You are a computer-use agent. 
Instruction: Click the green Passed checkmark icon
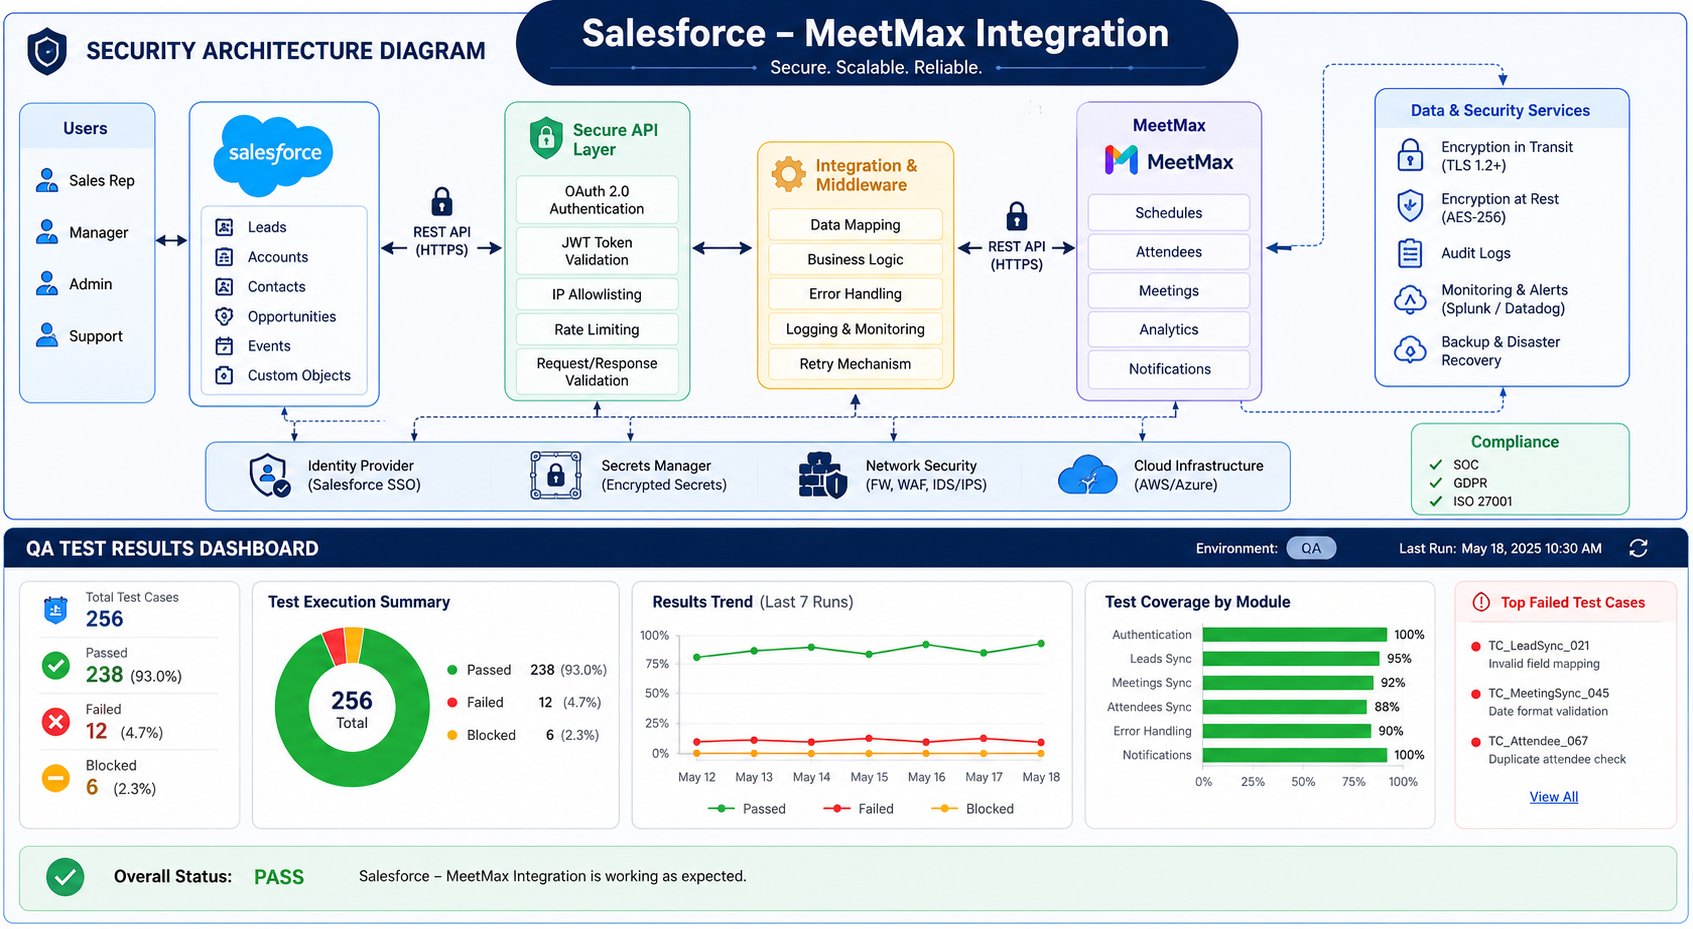click(x=56, y=665)
